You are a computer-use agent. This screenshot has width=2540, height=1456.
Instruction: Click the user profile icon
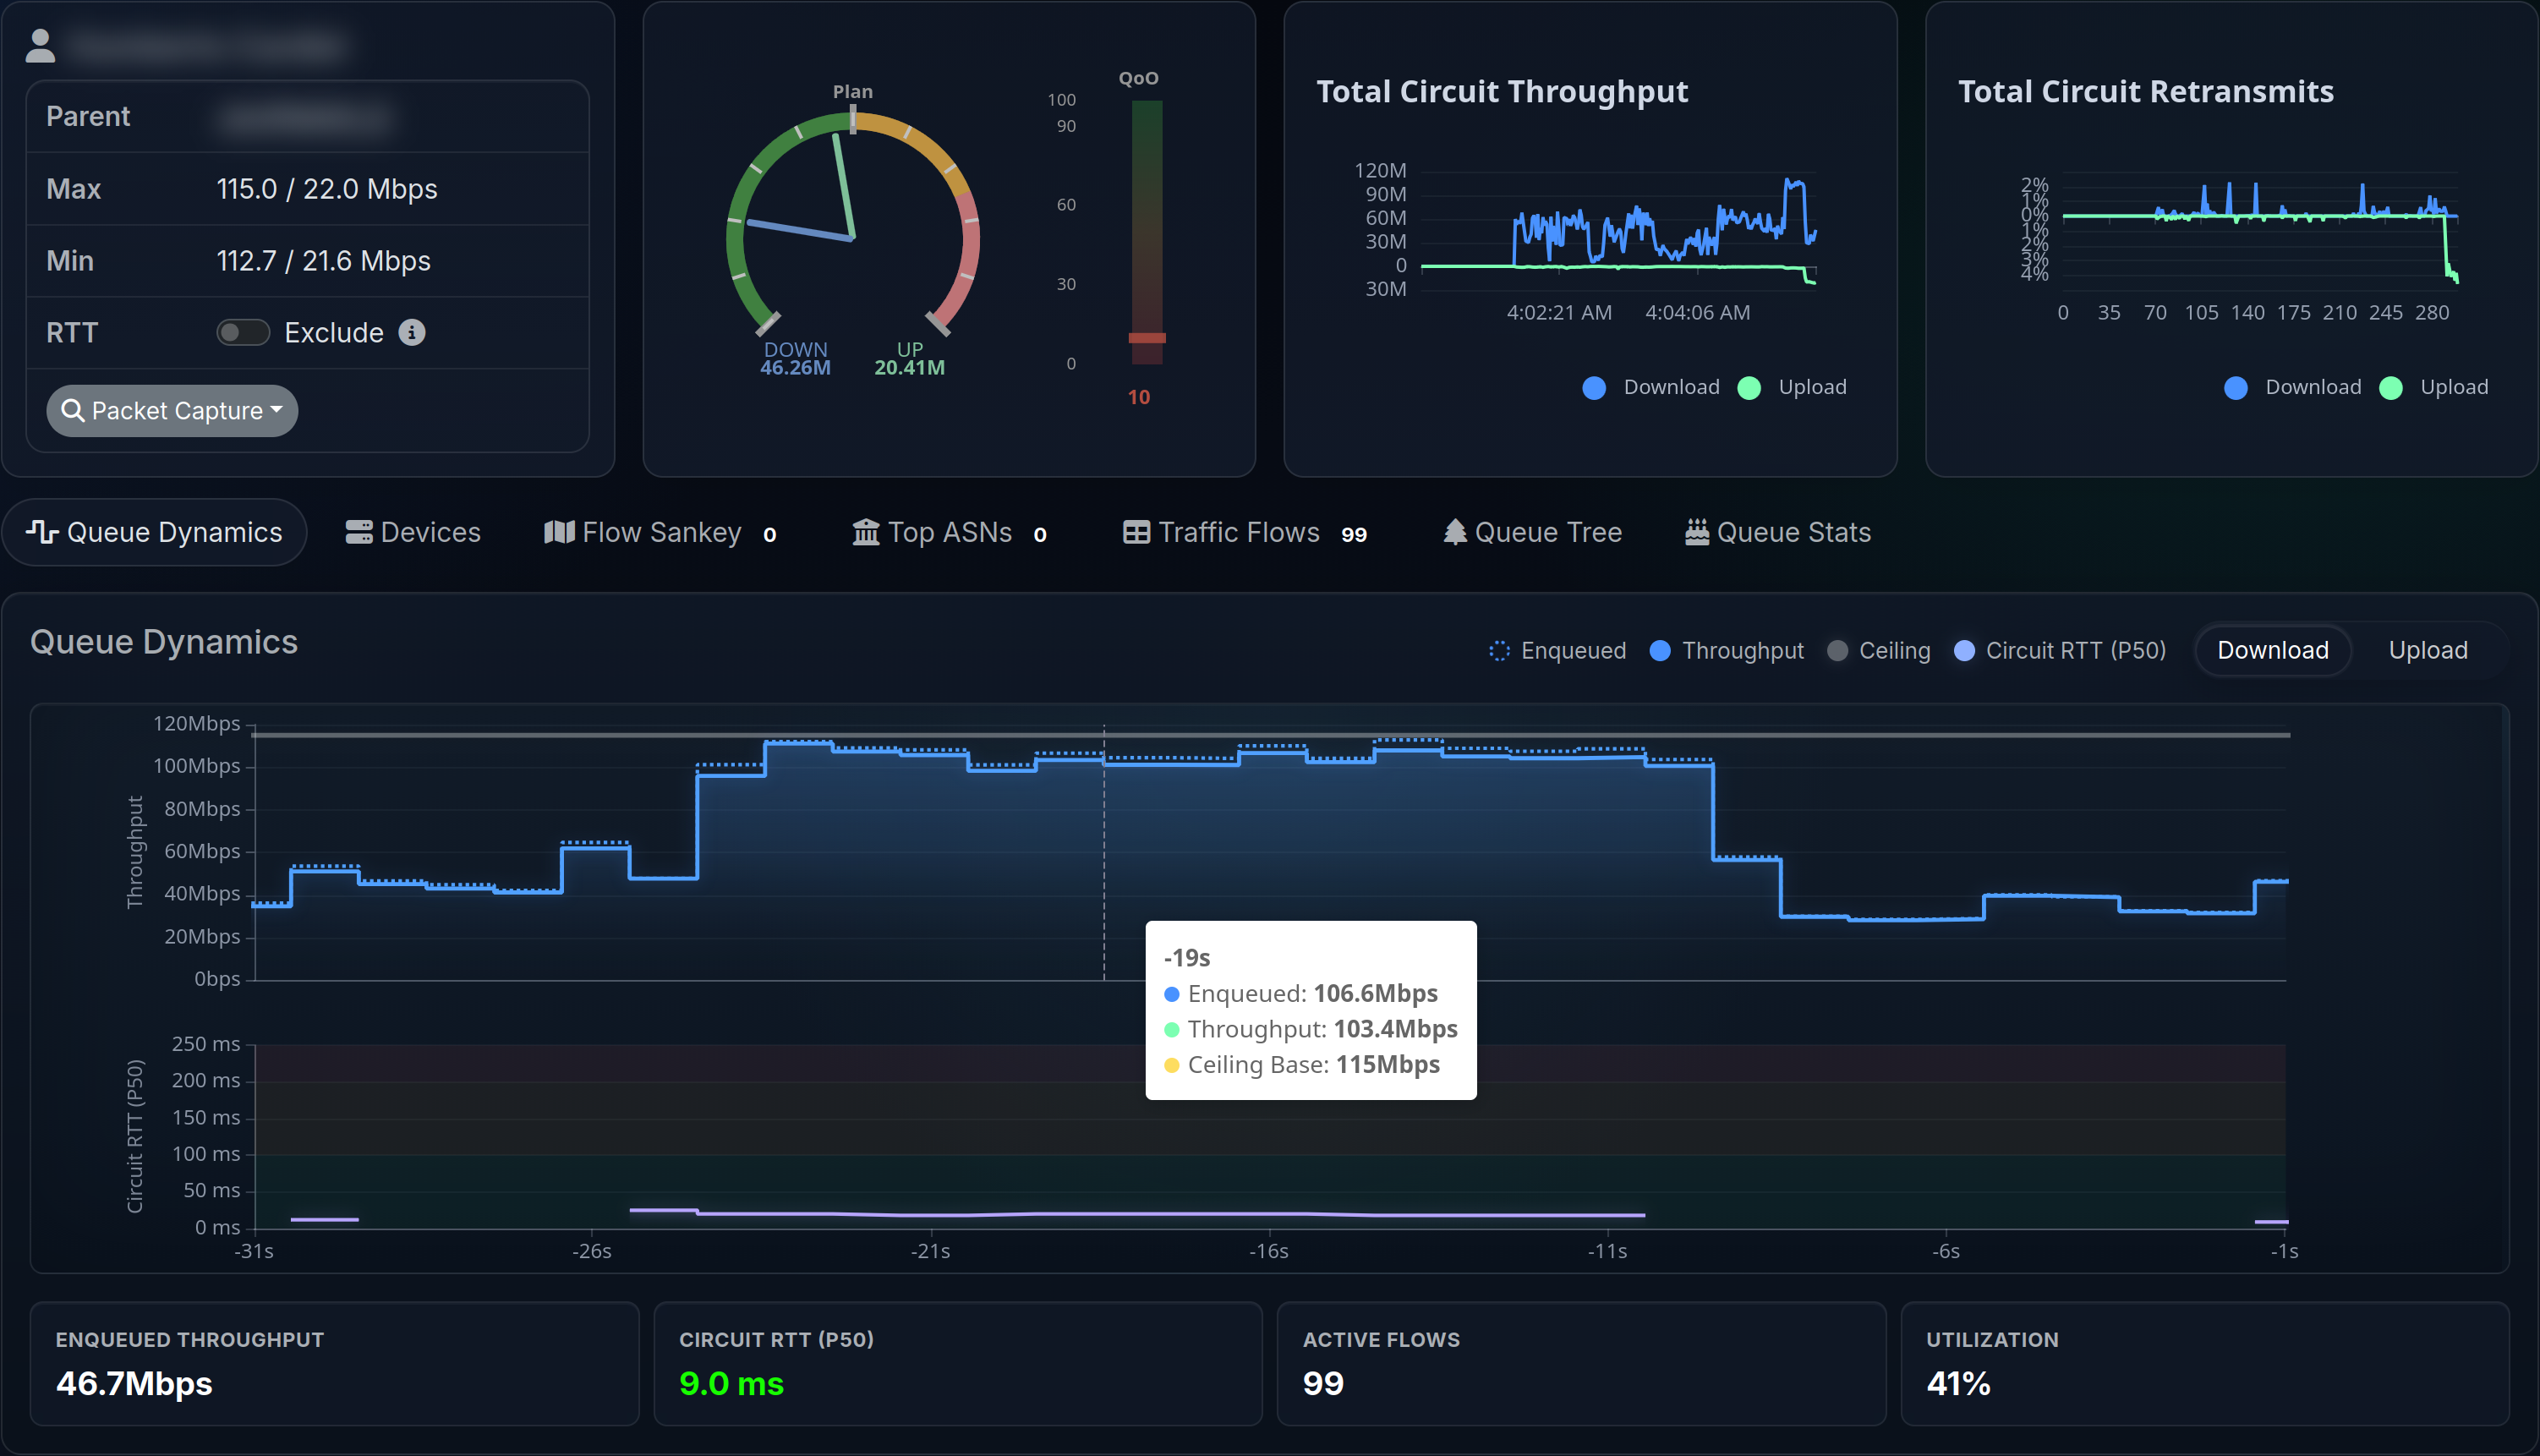[40, 46]
